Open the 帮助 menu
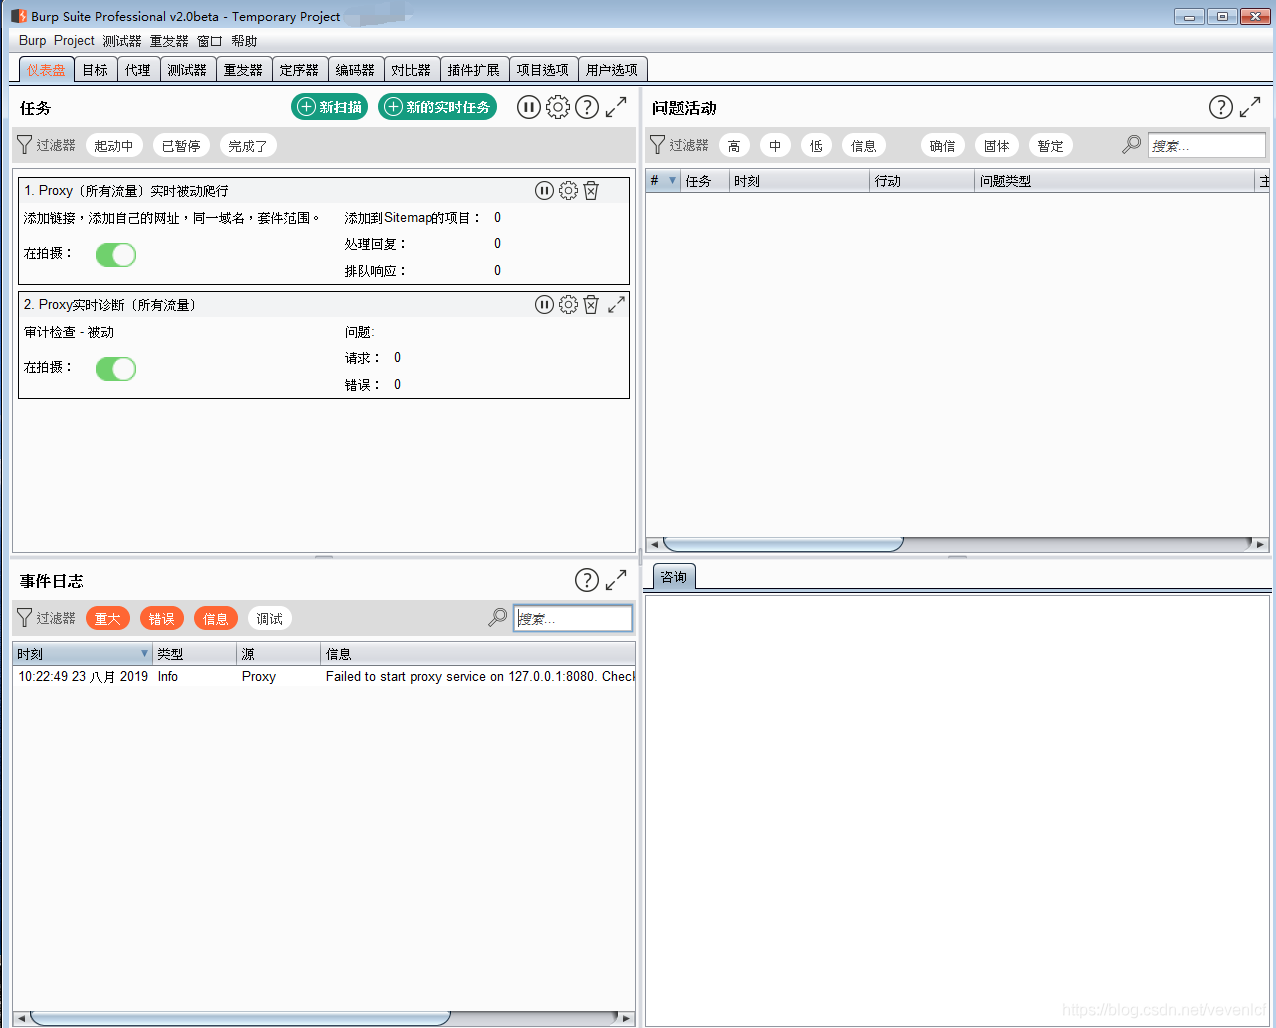 tap(244, 41)
